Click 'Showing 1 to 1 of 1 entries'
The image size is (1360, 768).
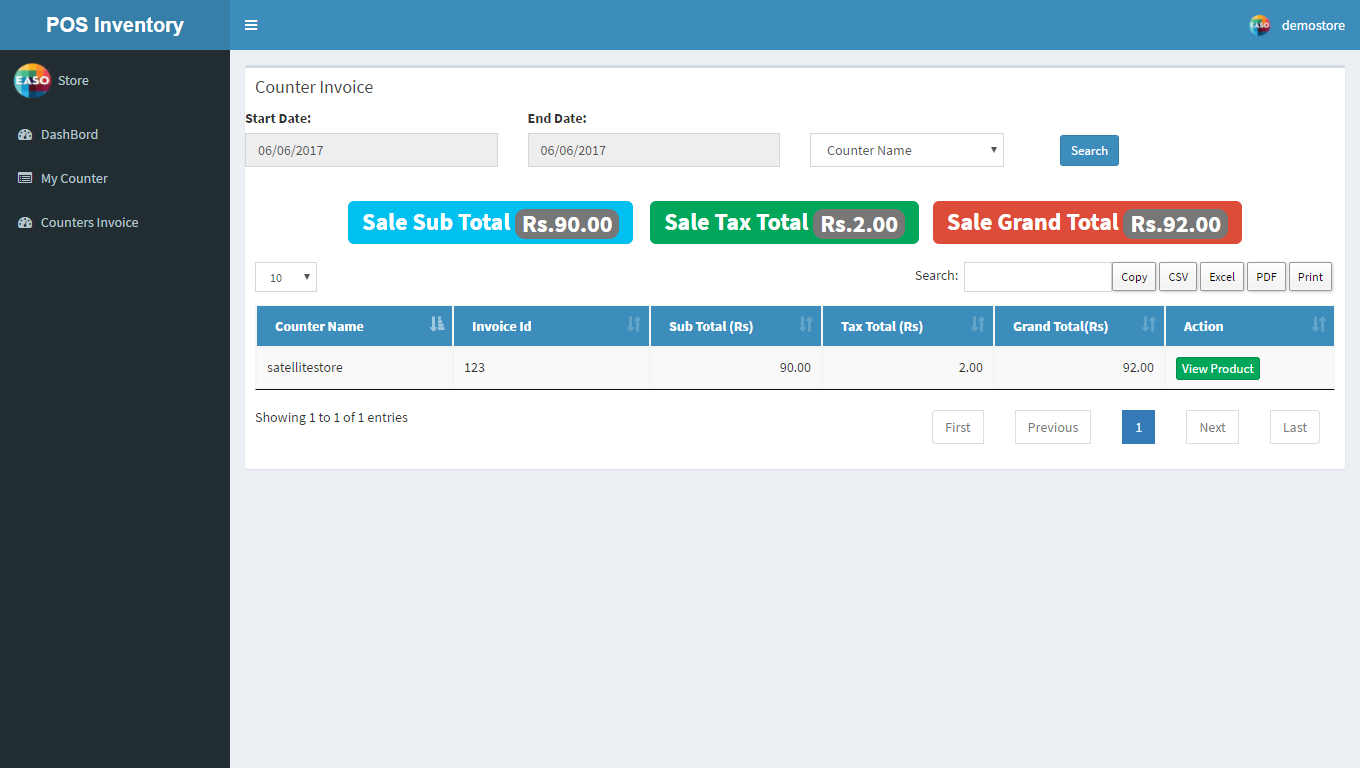coord(331,417)
